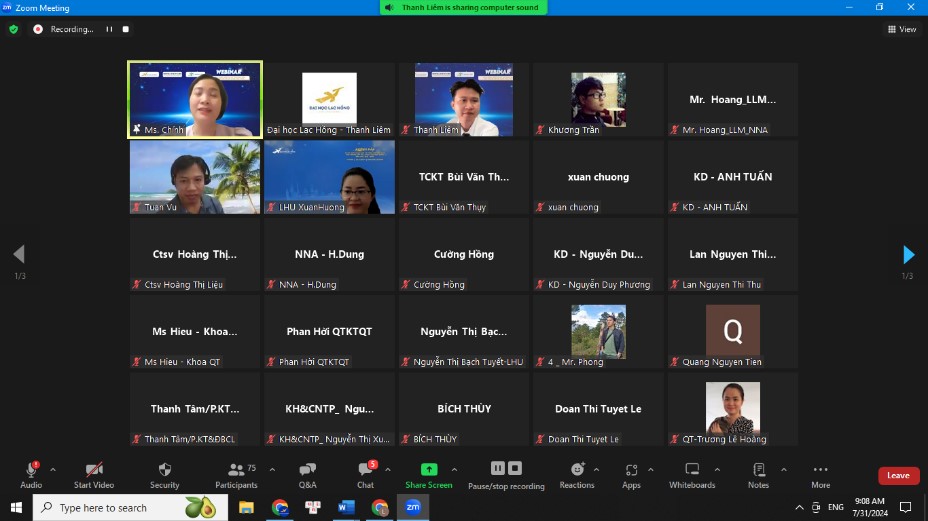This screenshot has height=521, width=928.
Task: Select Ms. Chinh's video thumbnail
Action: click(195, 98)
